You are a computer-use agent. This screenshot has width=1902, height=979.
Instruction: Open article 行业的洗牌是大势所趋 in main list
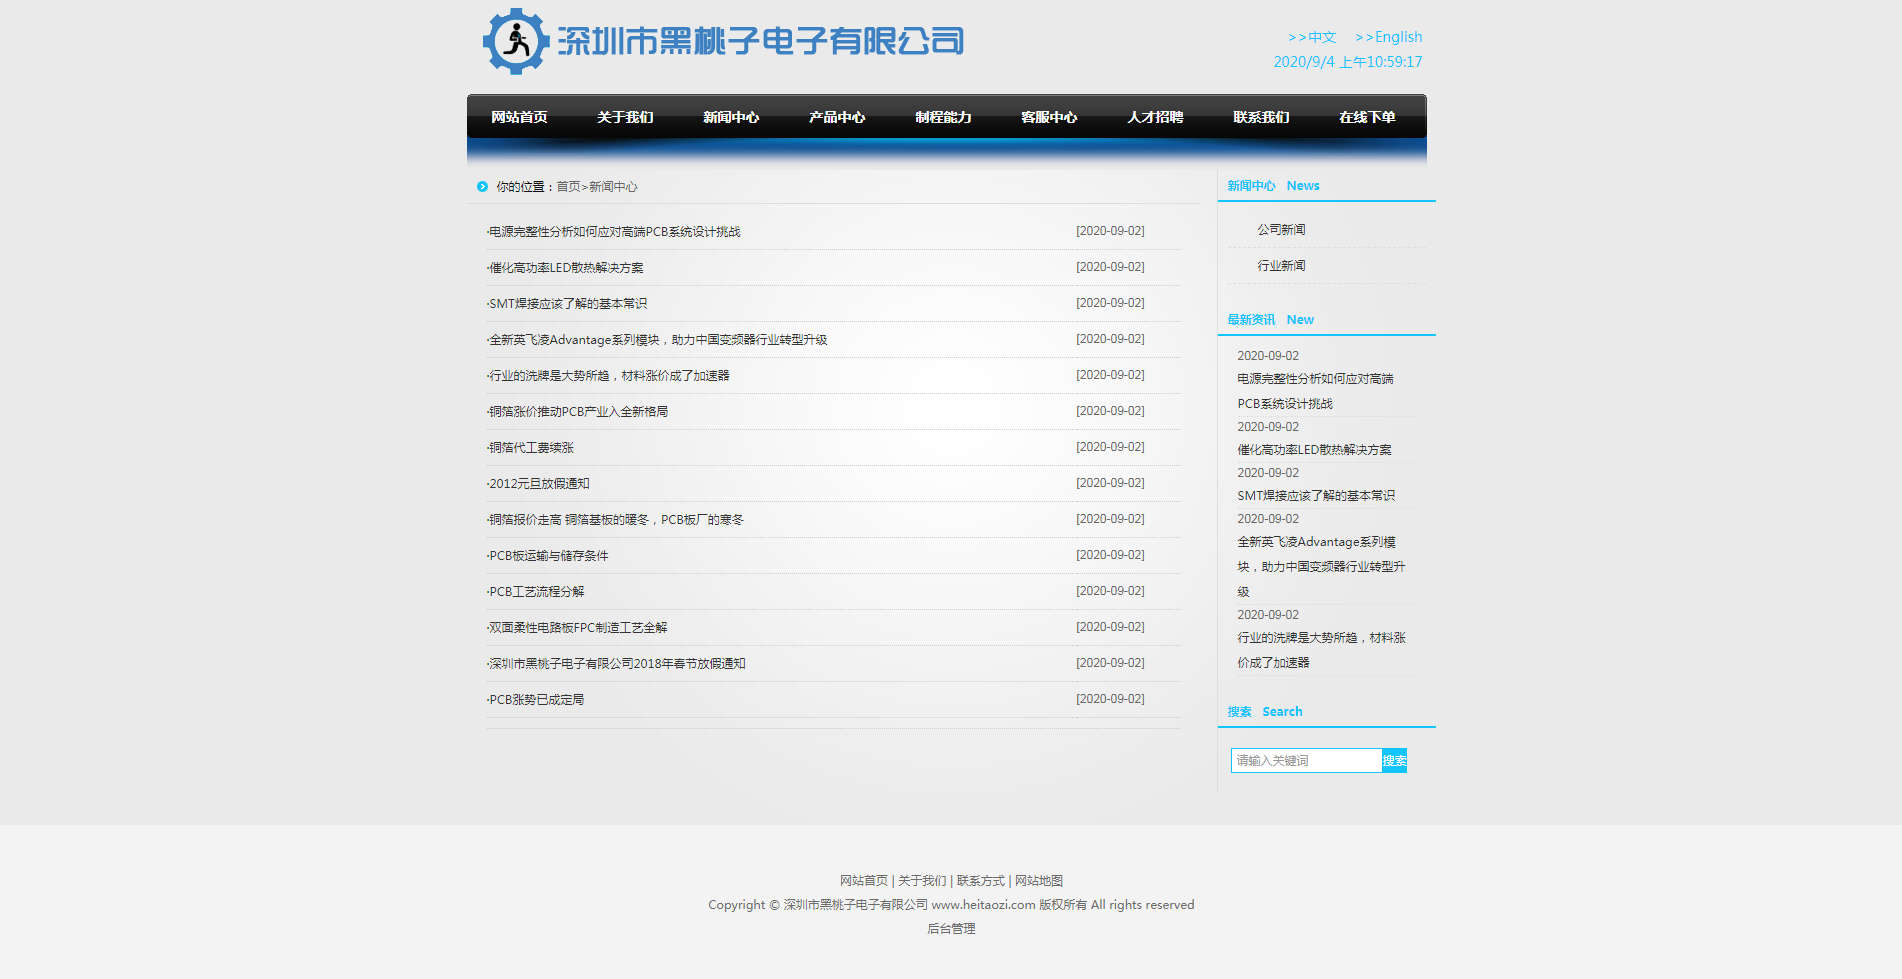[609, 376]
